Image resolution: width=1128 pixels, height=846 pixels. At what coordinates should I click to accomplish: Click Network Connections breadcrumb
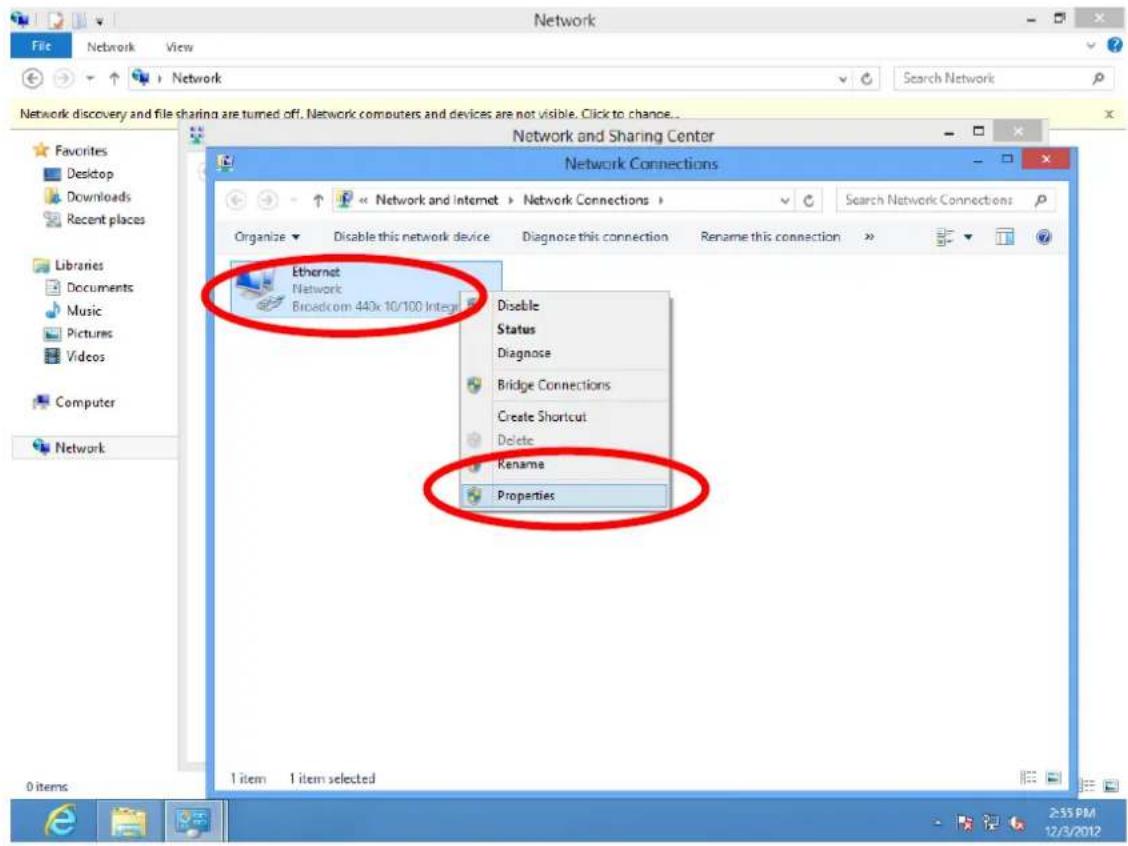click(586, 200)
